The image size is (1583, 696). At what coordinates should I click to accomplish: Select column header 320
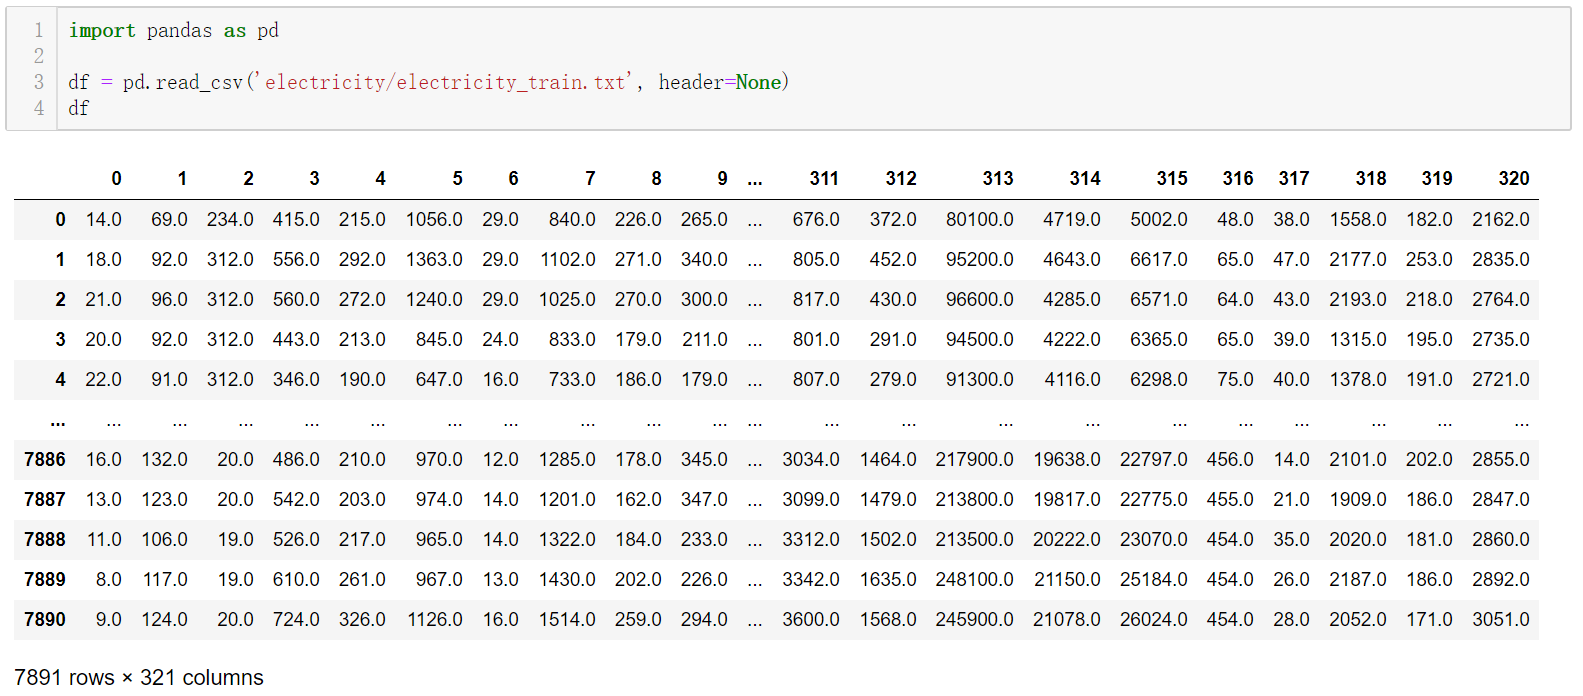tap(1514, 179)
